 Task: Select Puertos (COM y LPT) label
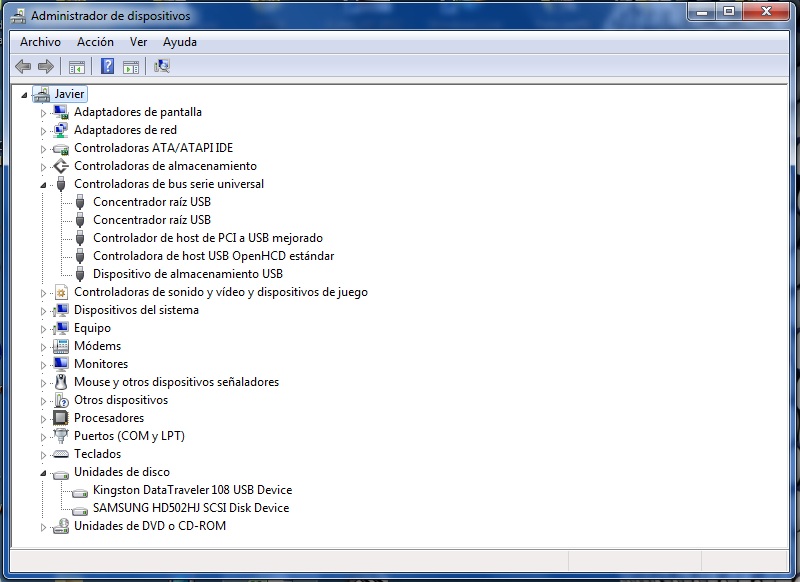(x=129, y=436)
